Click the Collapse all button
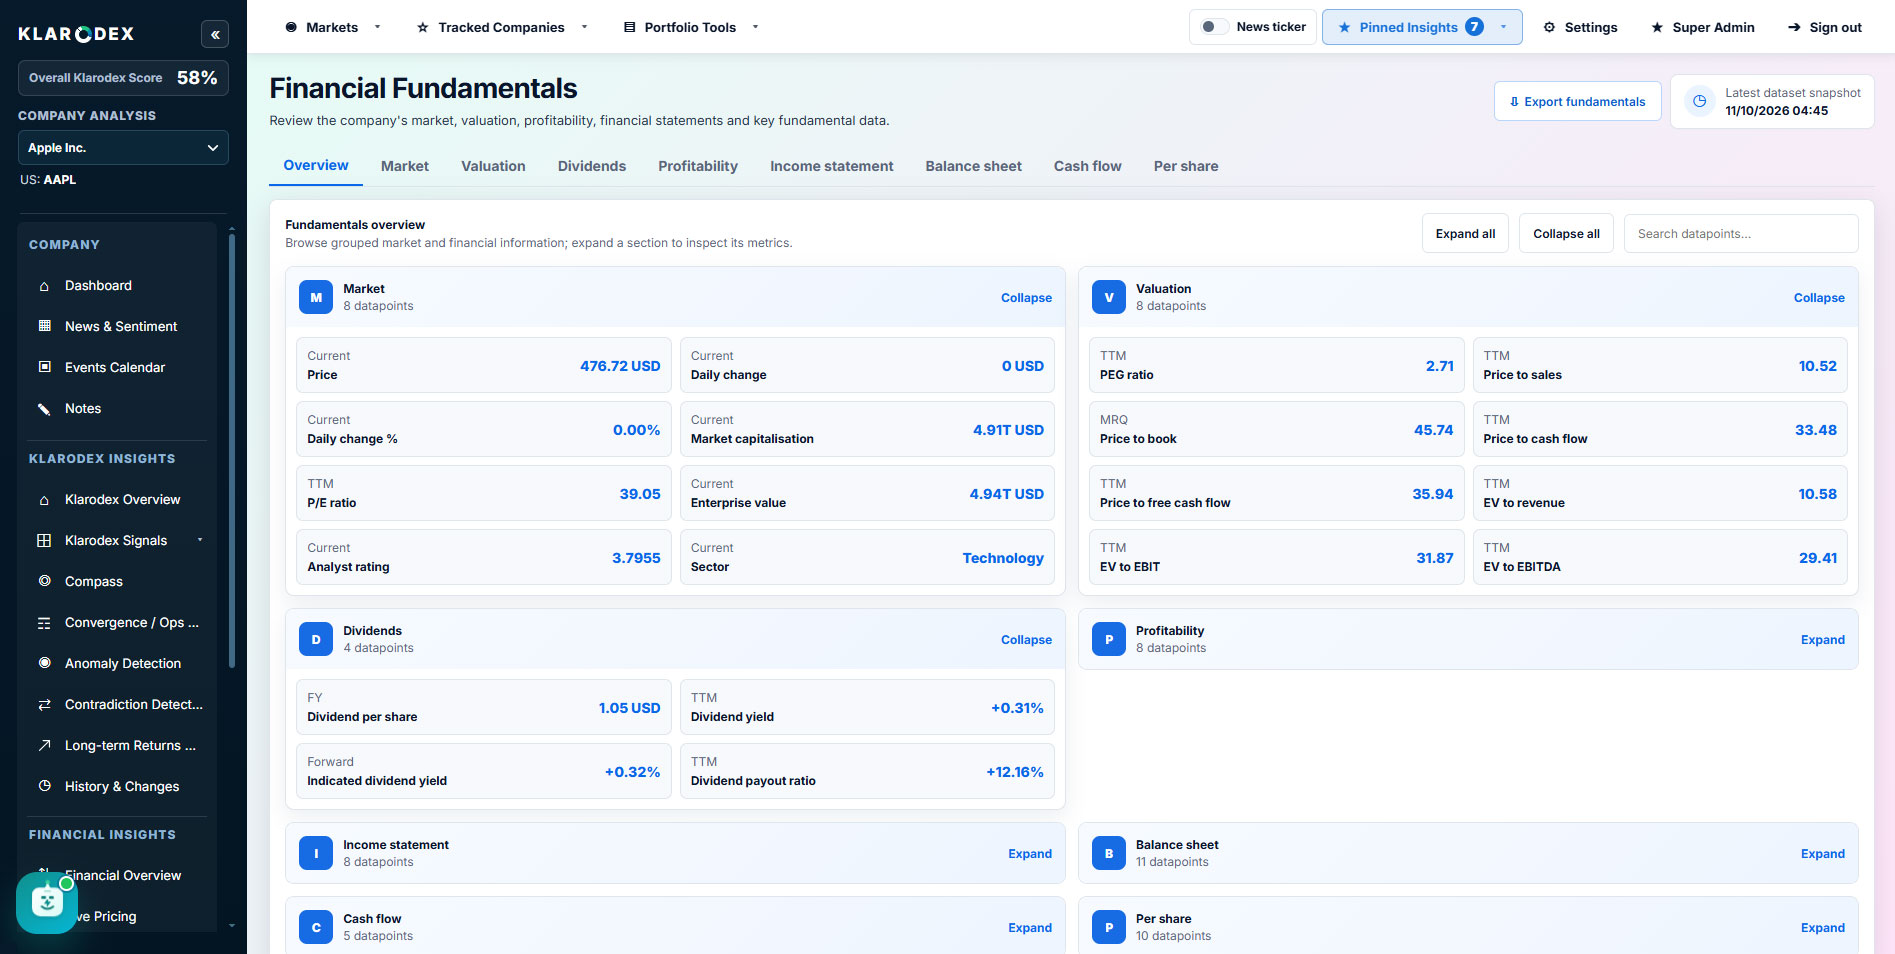 pos(1566,233)
